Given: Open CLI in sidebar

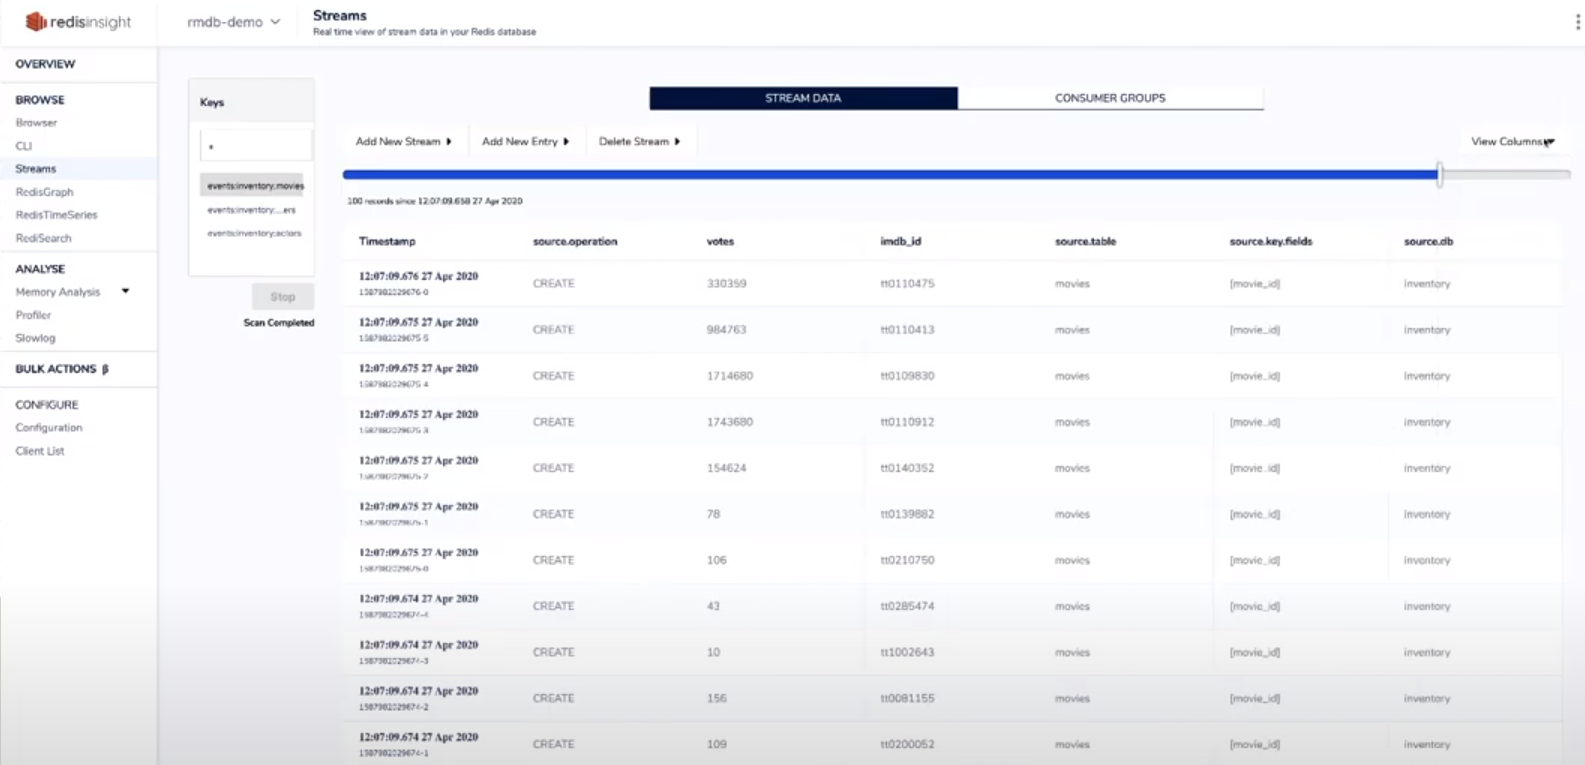Looking at the screenshot, I should (24, 146).
